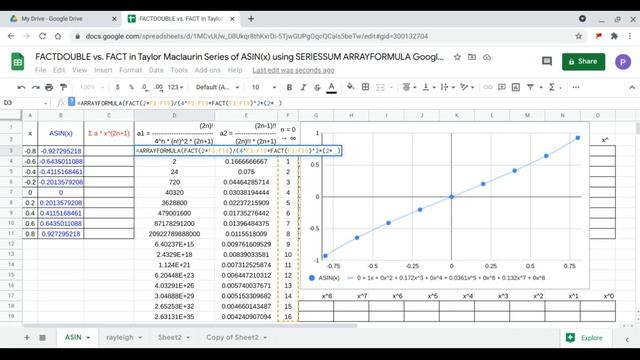Open the zoom 100% dropdown
This screenshot has width=640, height=360.
(x=92, y=87)
